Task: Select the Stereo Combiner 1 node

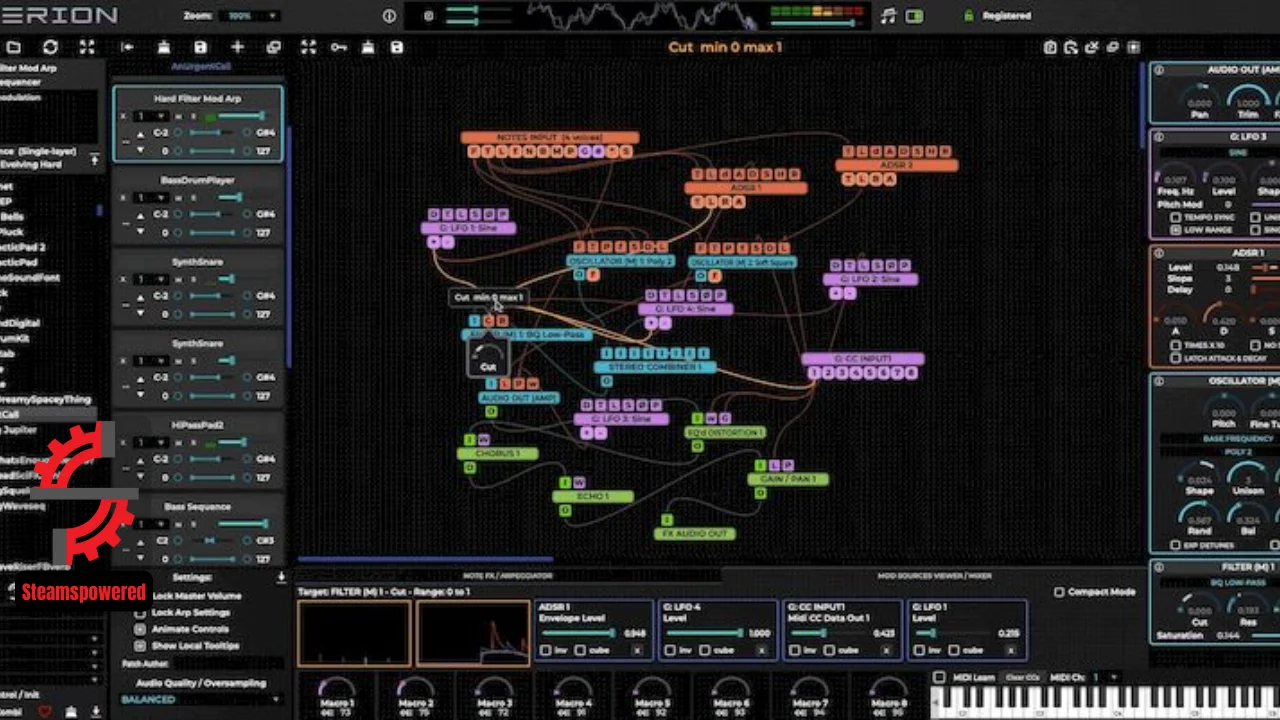Action: coord(655,367)
